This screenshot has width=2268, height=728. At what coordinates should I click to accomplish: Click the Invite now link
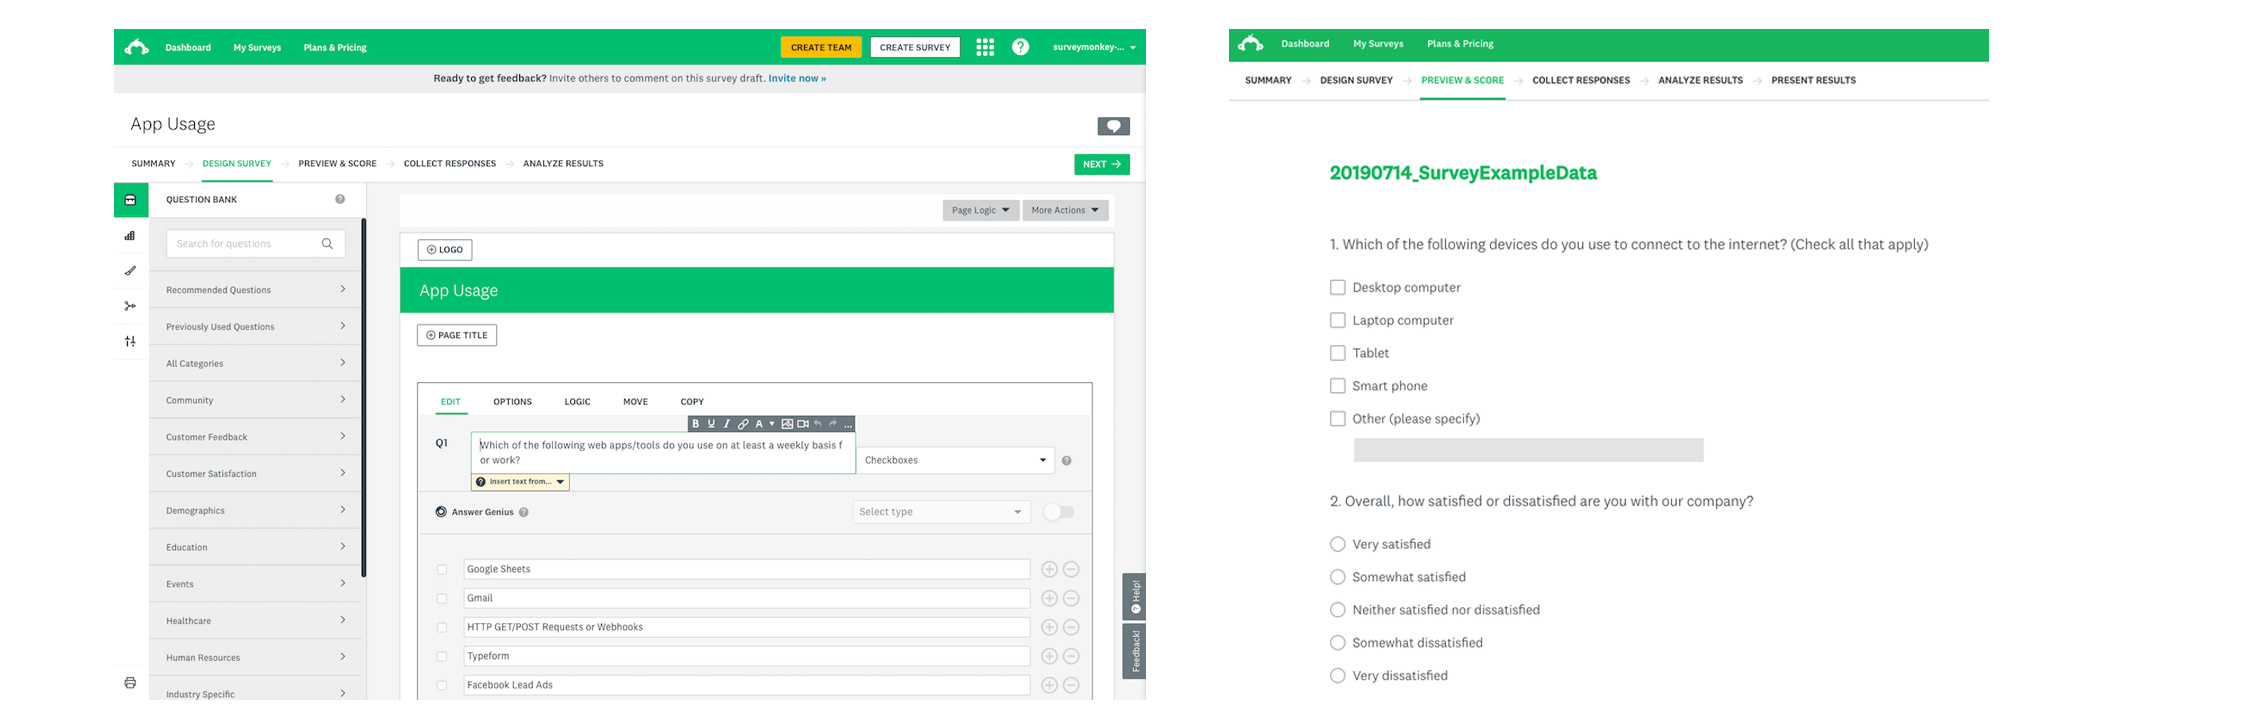[797, 78]
